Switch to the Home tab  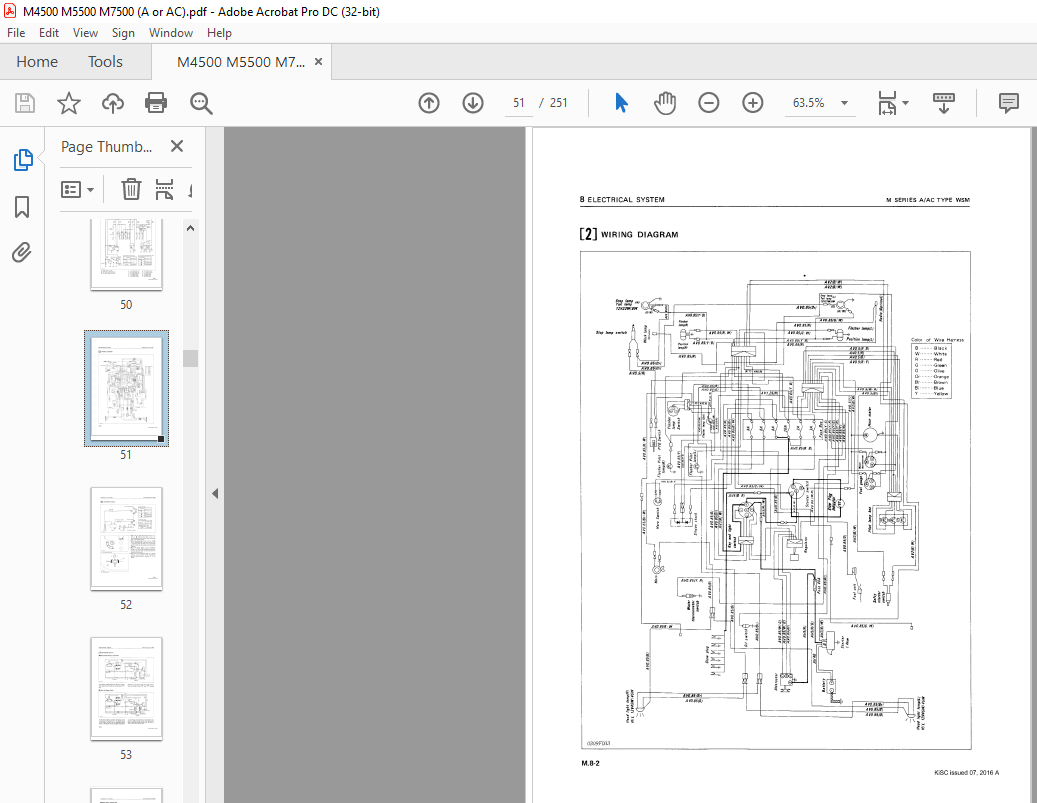(x=37, y=62)
